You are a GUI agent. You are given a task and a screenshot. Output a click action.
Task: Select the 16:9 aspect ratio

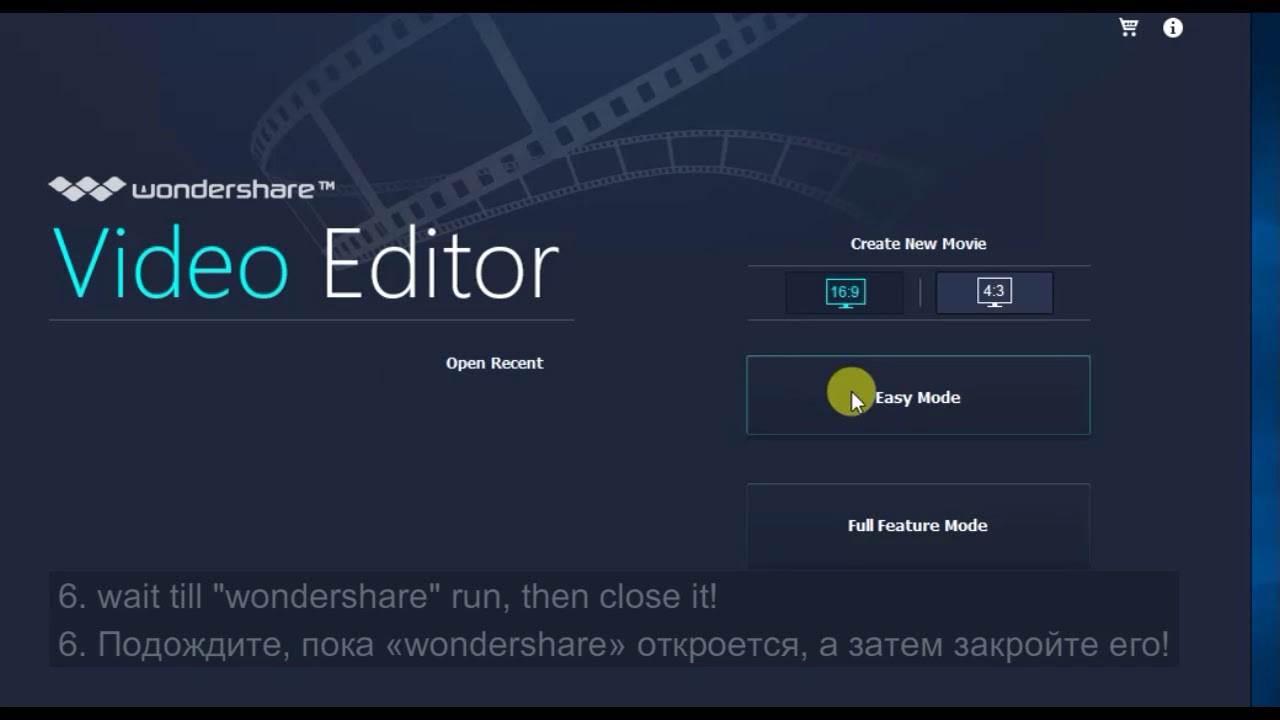(845, 293)
